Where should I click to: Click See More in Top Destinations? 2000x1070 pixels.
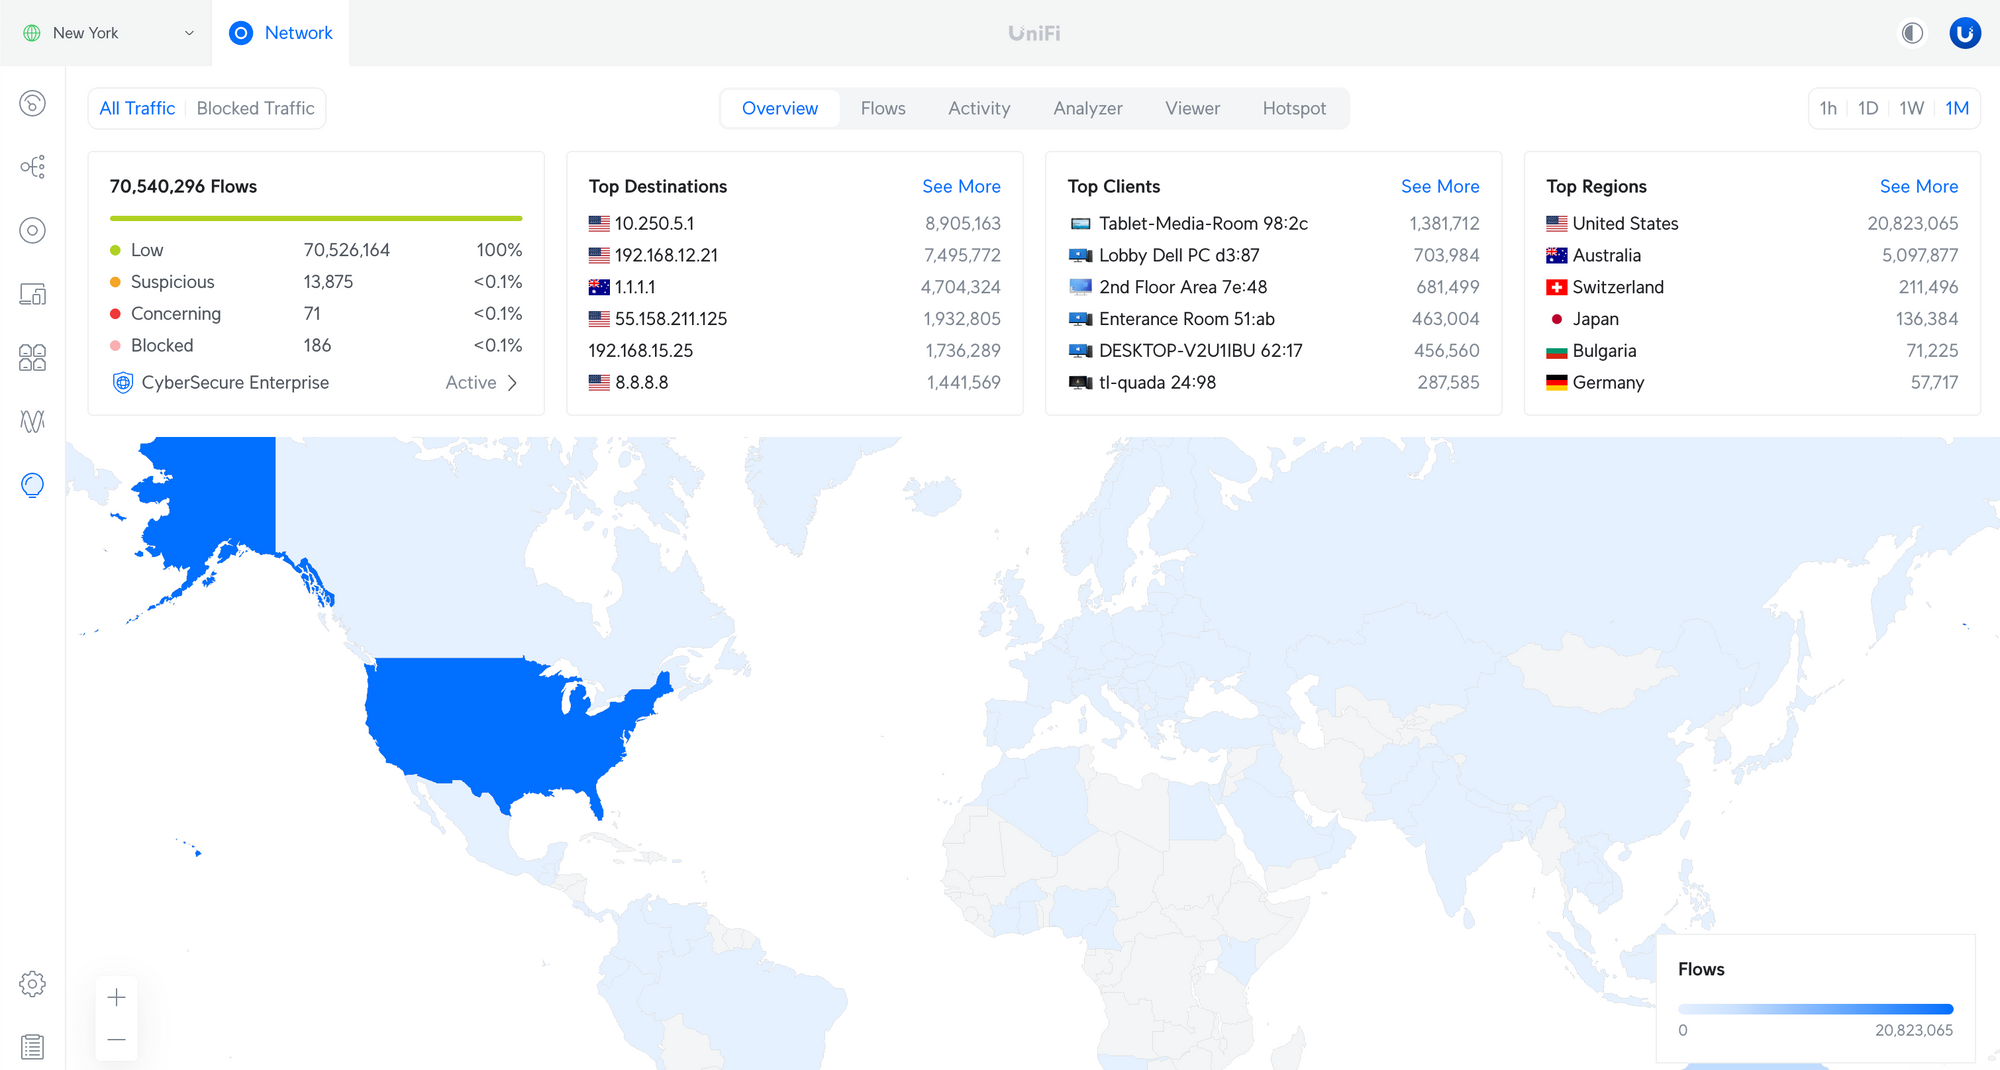(960, 186)
